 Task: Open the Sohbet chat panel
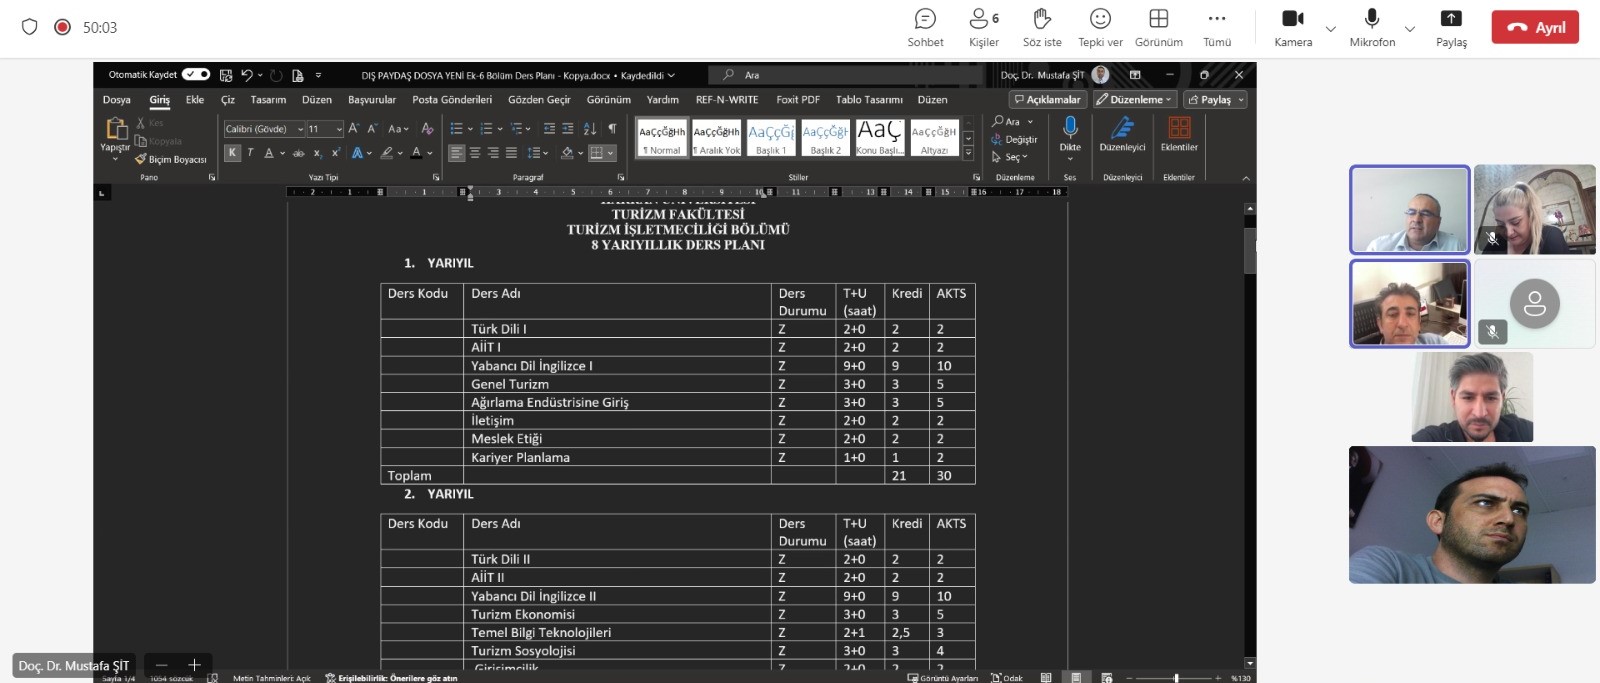click(x=925, y=27)
